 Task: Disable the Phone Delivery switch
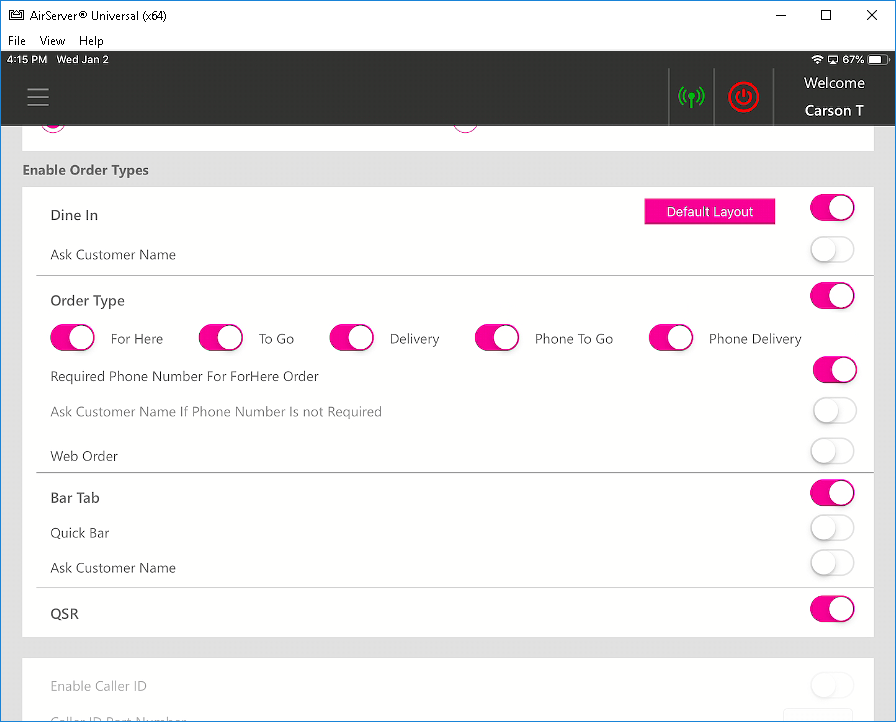tap(671, 338)
